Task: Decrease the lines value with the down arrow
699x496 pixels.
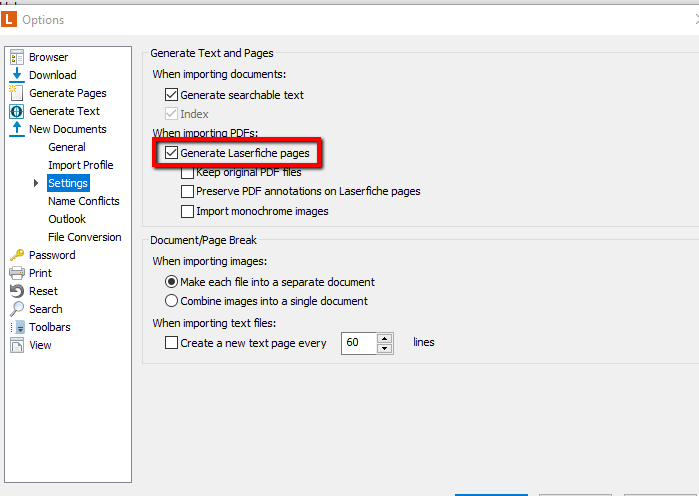Action: (384, 348)
